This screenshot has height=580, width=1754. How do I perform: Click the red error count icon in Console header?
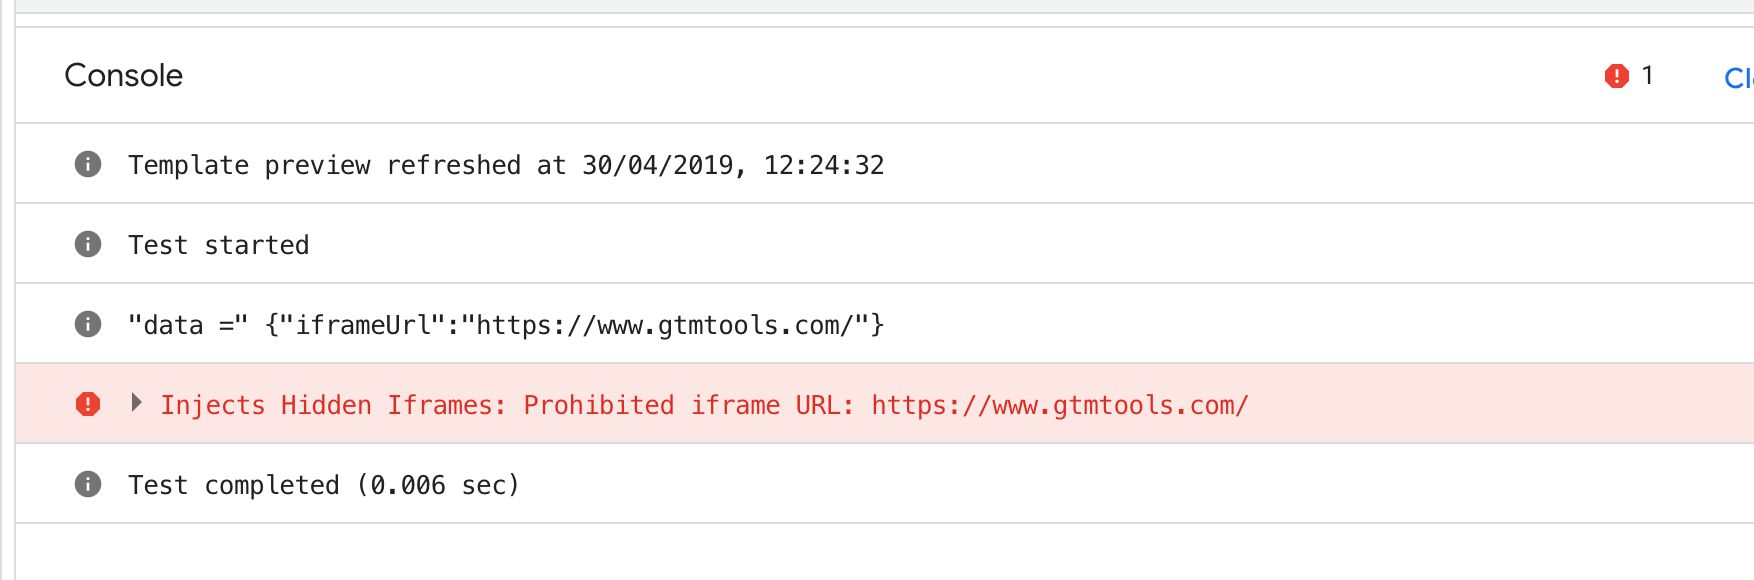(1617, 76)
